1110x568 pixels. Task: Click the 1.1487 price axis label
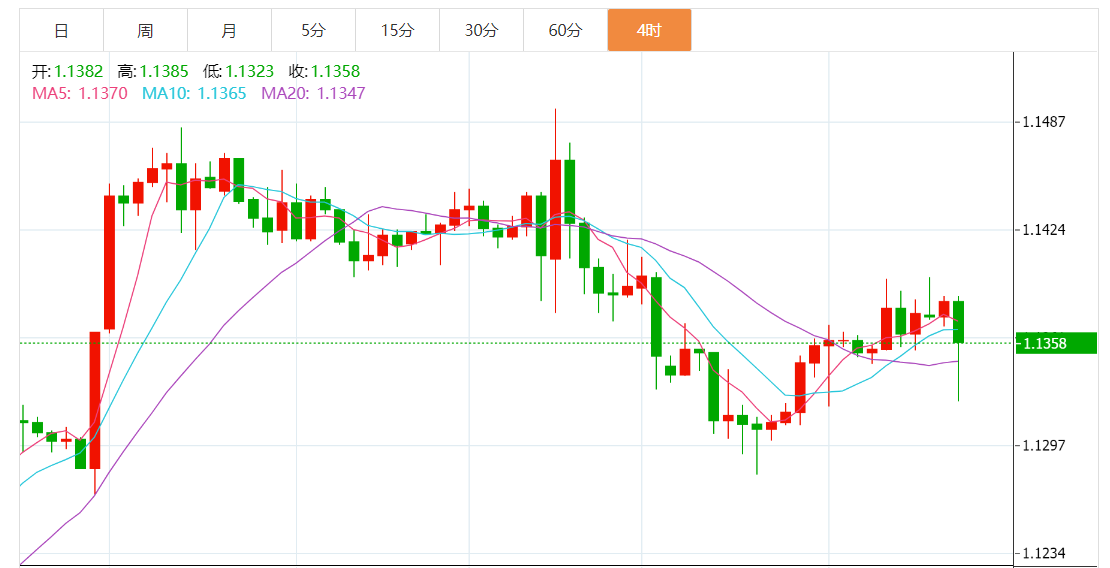(x=1043, y=122)
